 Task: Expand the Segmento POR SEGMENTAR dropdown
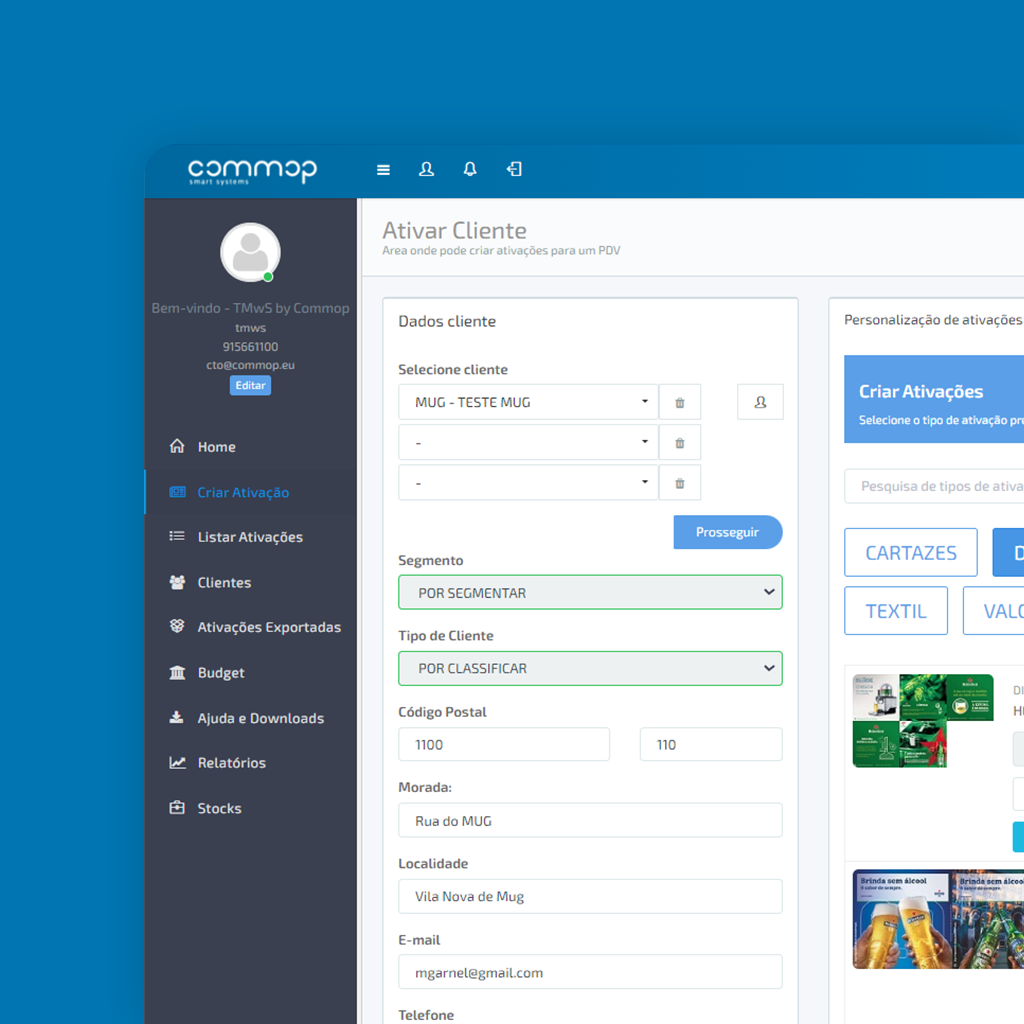click(x=590, y=592)
